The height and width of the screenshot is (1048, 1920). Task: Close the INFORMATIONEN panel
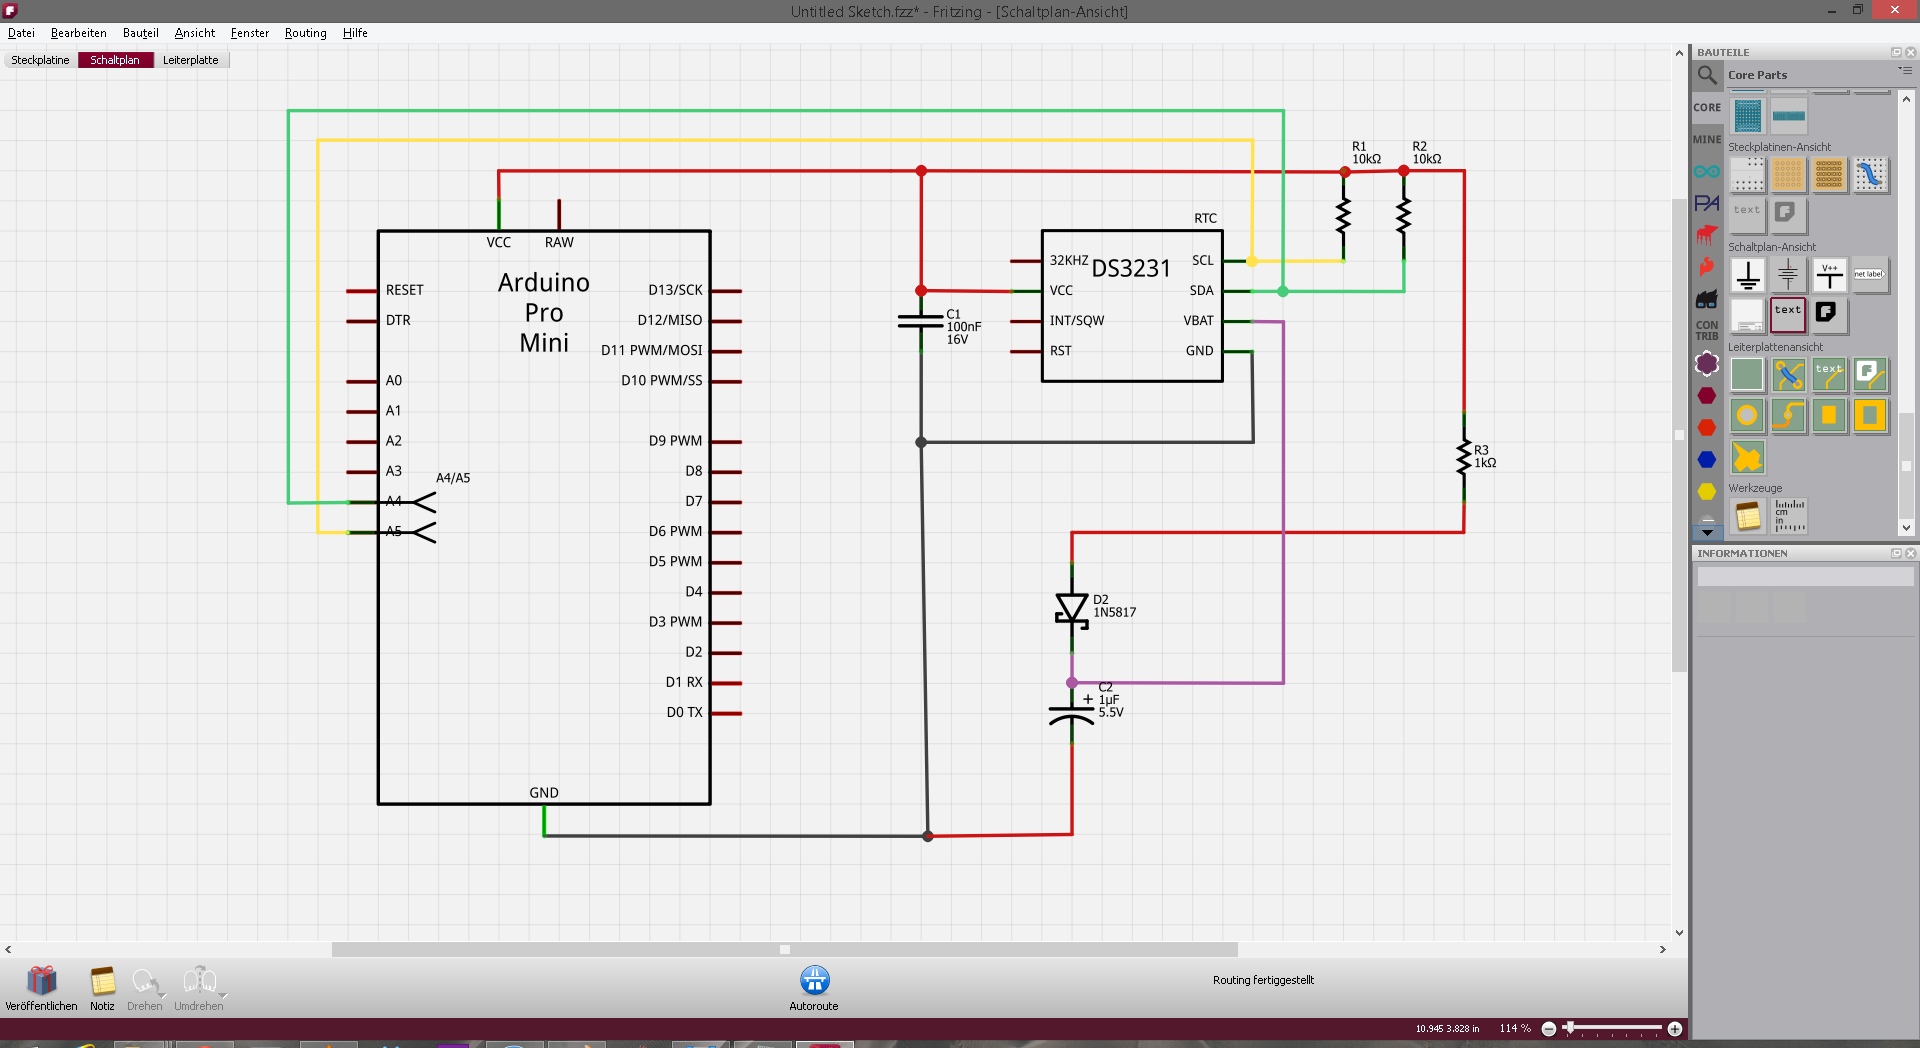point(1910,553)
